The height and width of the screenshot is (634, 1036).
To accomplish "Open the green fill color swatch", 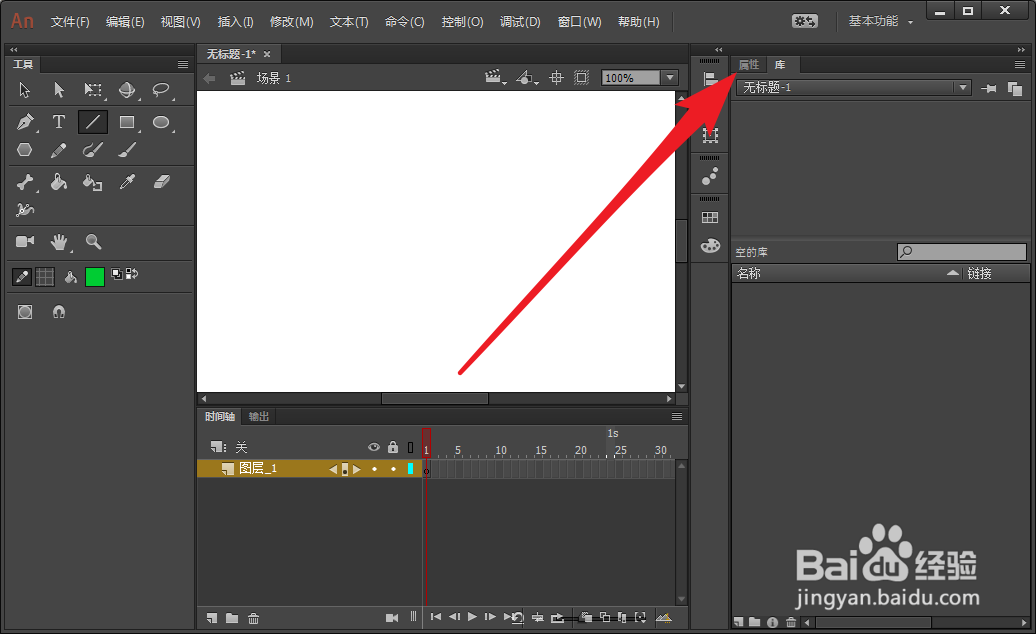I will [x=94, y=277].
